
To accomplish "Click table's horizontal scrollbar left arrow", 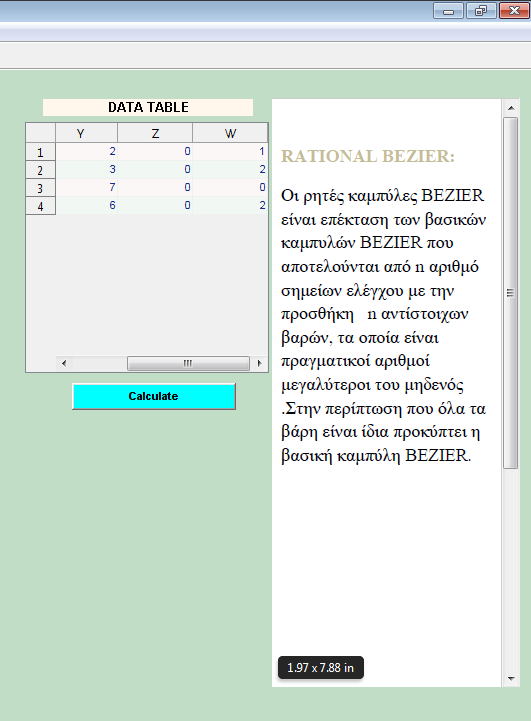I will (64, 363).
